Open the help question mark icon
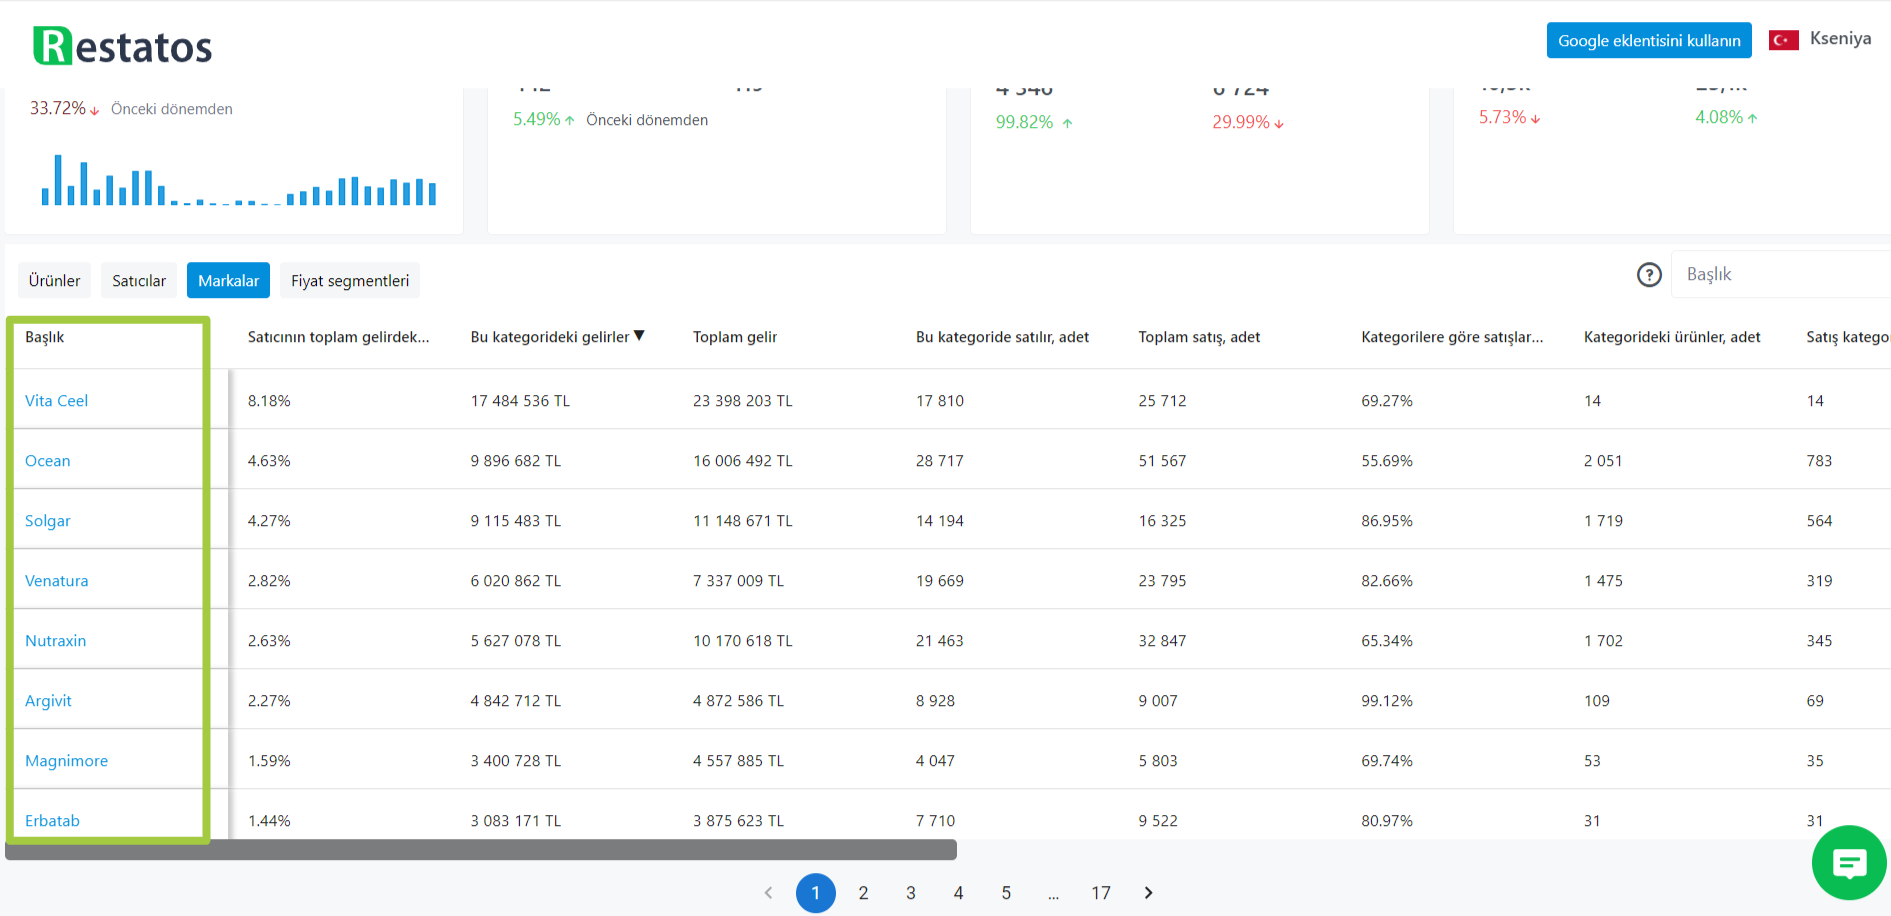 pos(1649,274)
